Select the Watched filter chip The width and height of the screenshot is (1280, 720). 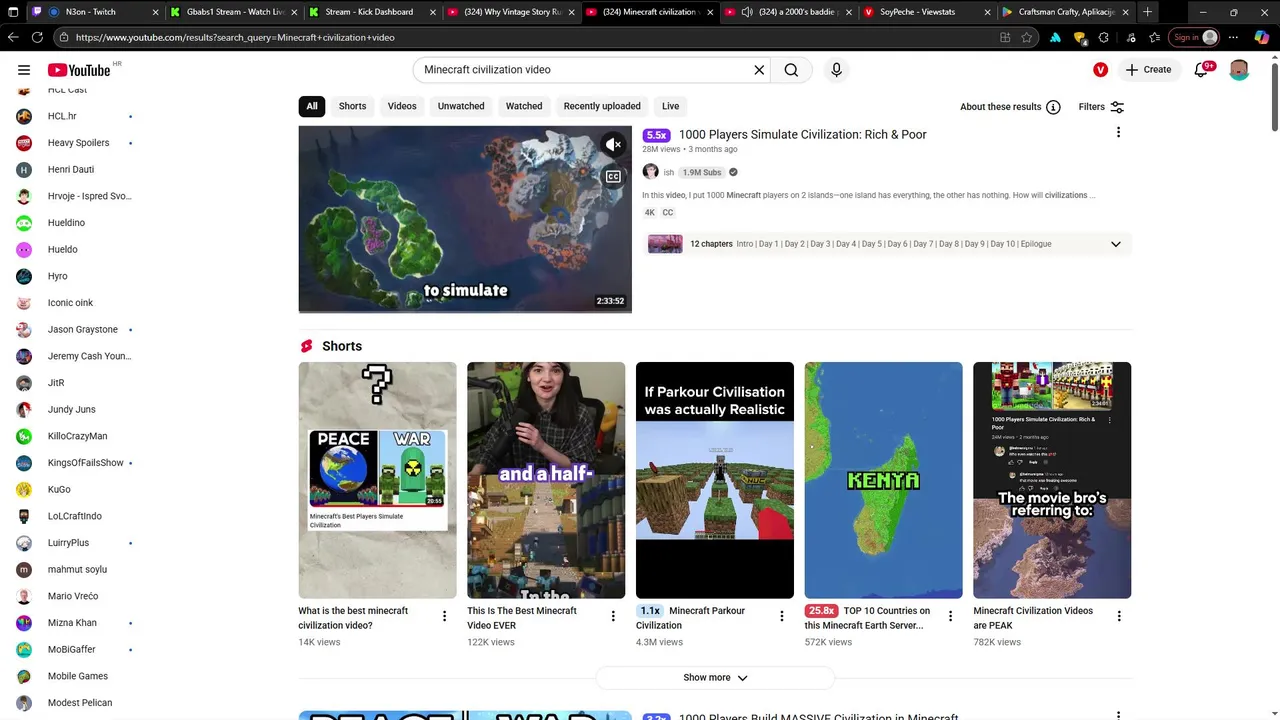coord(524,106)
